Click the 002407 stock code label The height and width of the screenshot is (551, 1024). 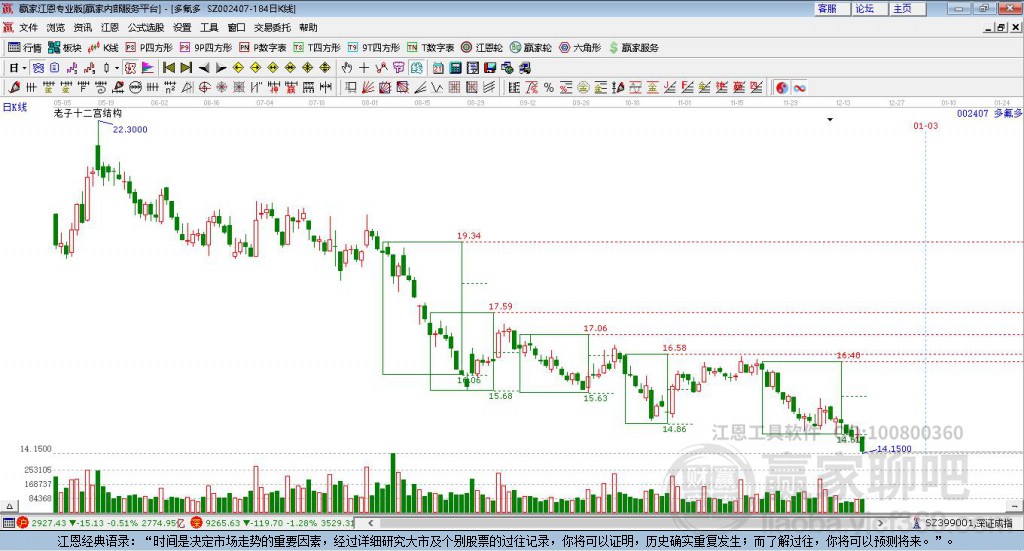(973, 113)
